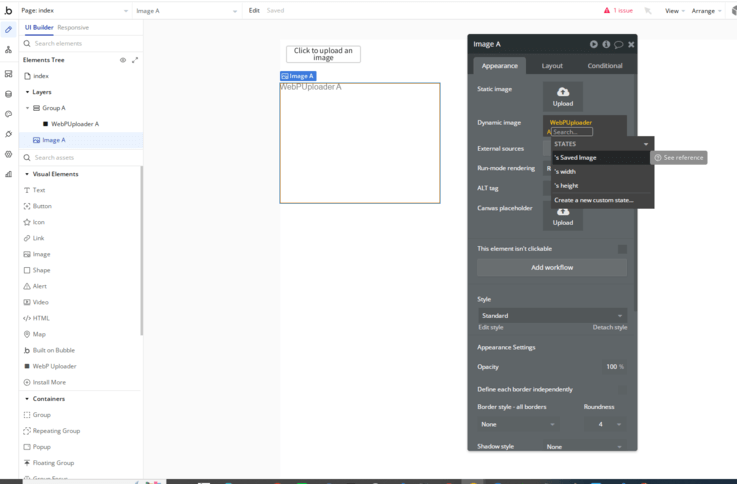Click the Opacity value field

point(614,367)
